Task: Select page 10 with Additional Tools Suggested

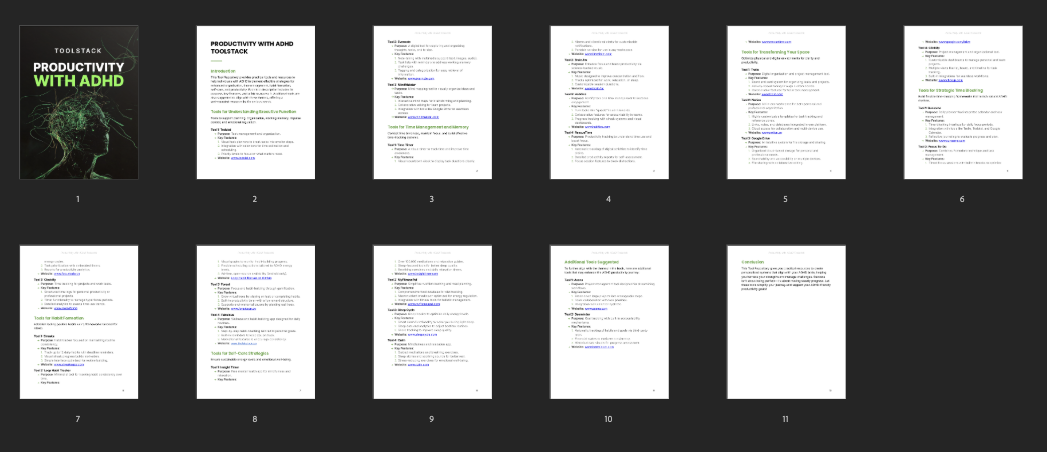Action: click(x=608, y=322)
